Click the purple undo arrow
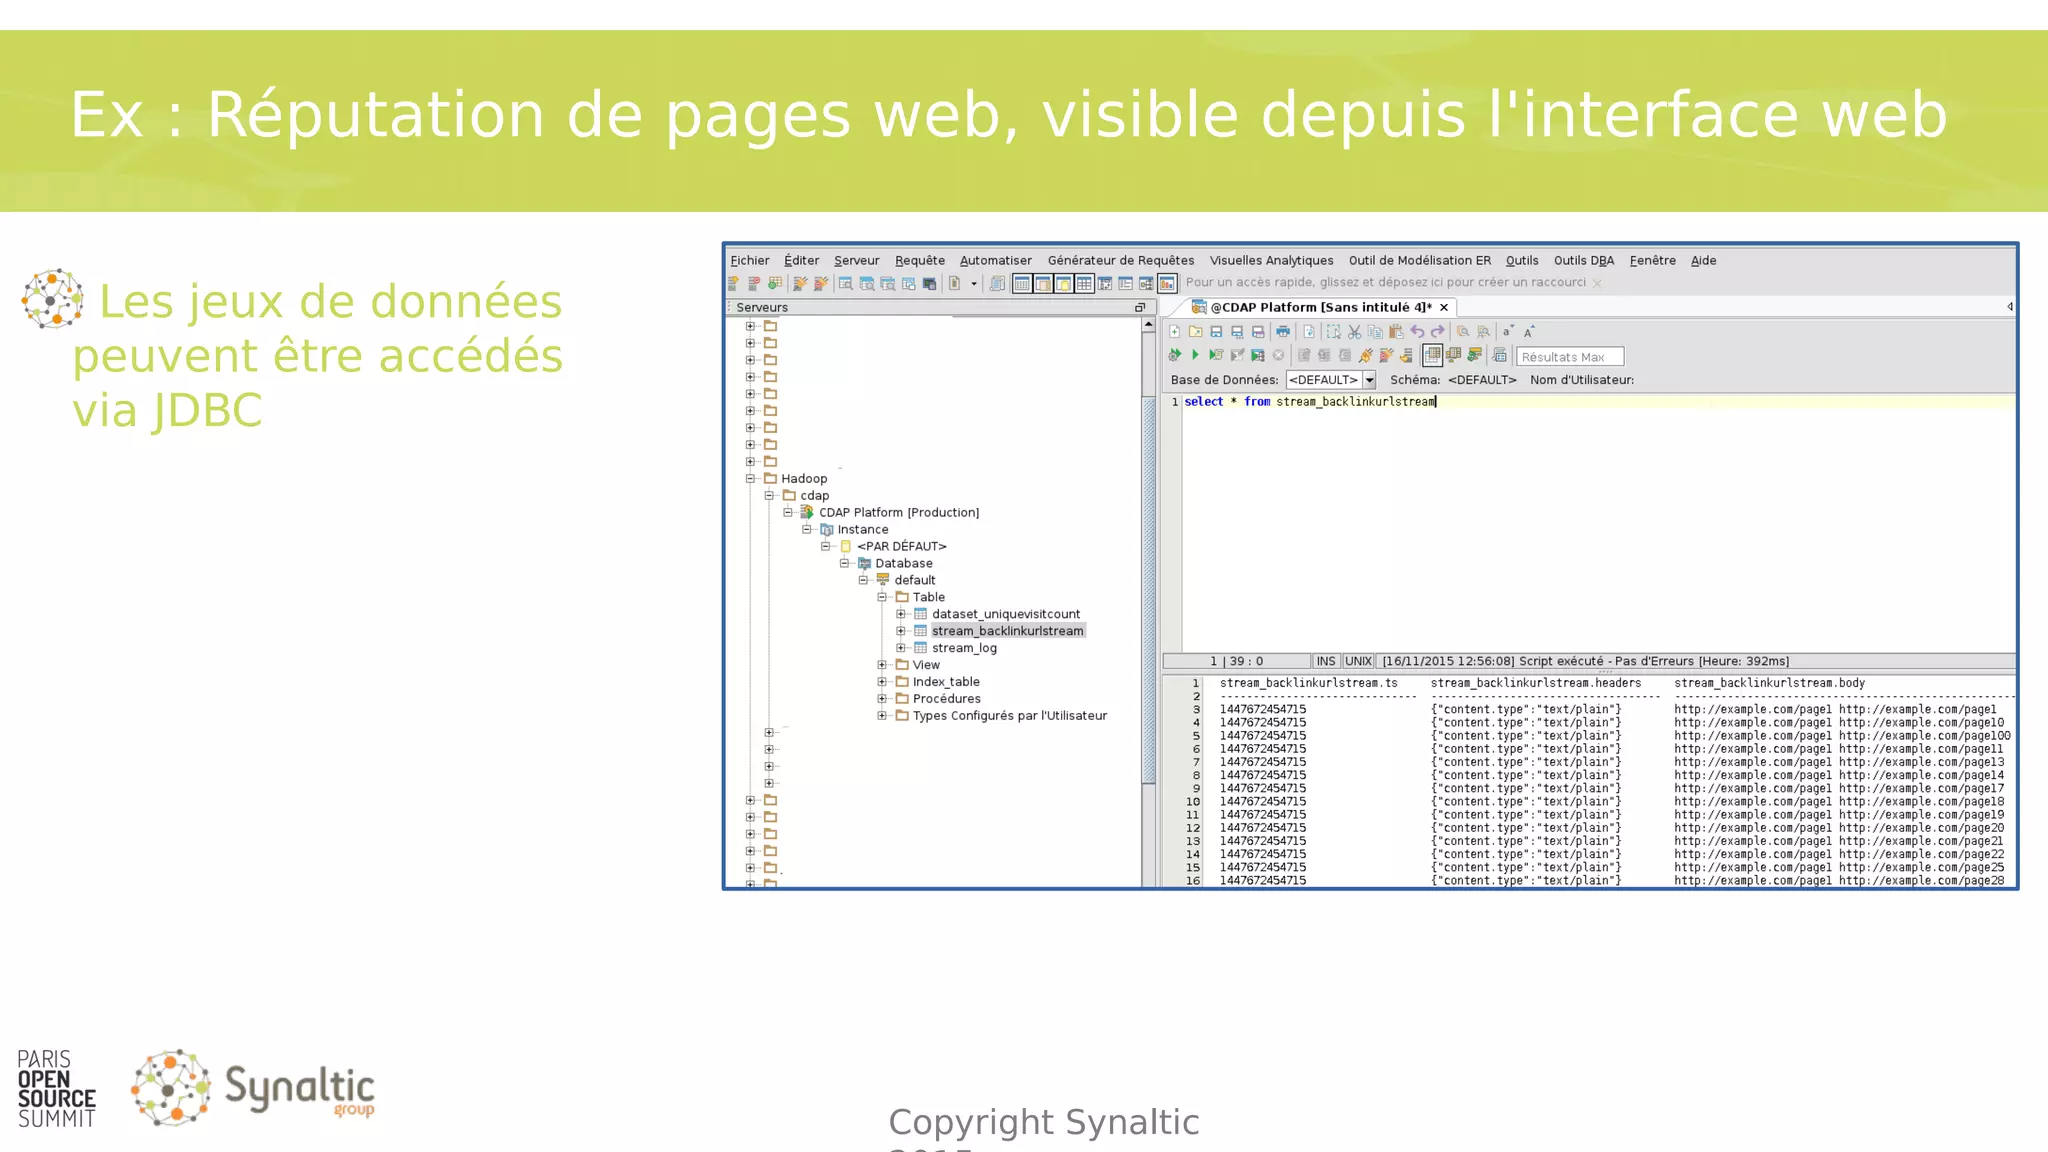The height and width of the screenshot is (1152, 2048). pyautogui.click(x=1417, y=332)
